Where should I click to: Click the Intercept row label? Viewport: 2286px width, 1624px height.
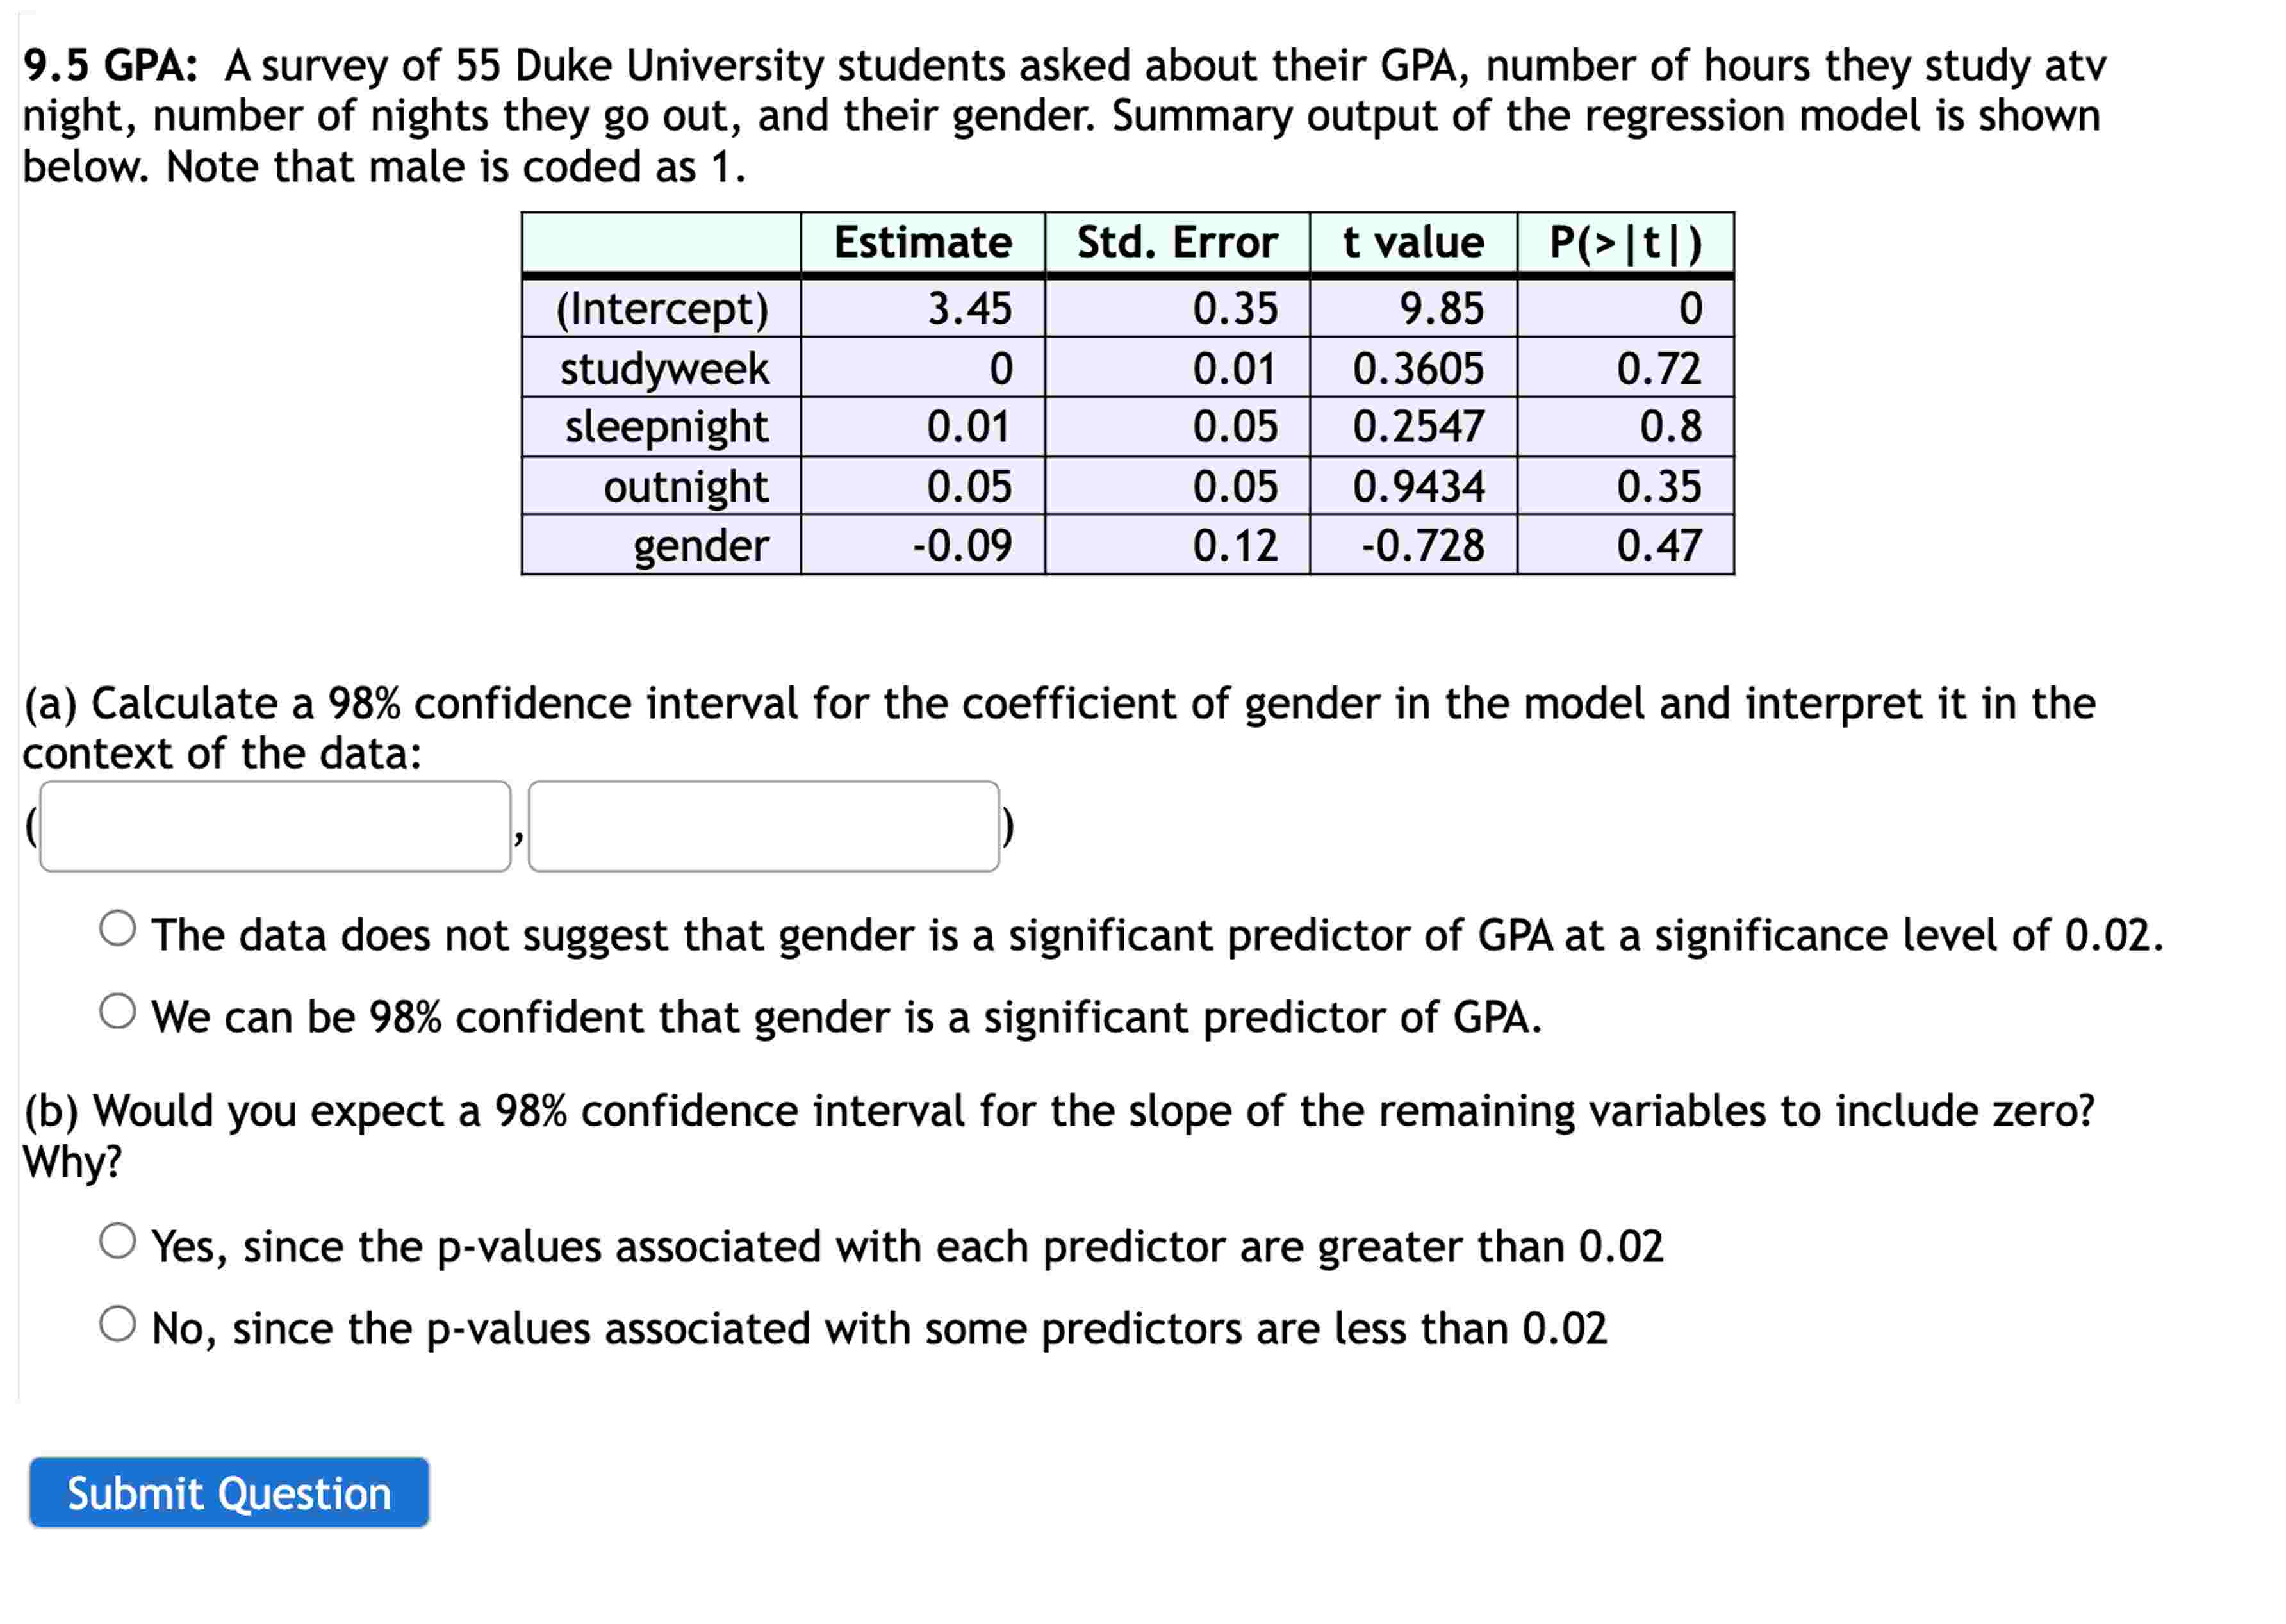pyautogui.click(x=665, y=310)
